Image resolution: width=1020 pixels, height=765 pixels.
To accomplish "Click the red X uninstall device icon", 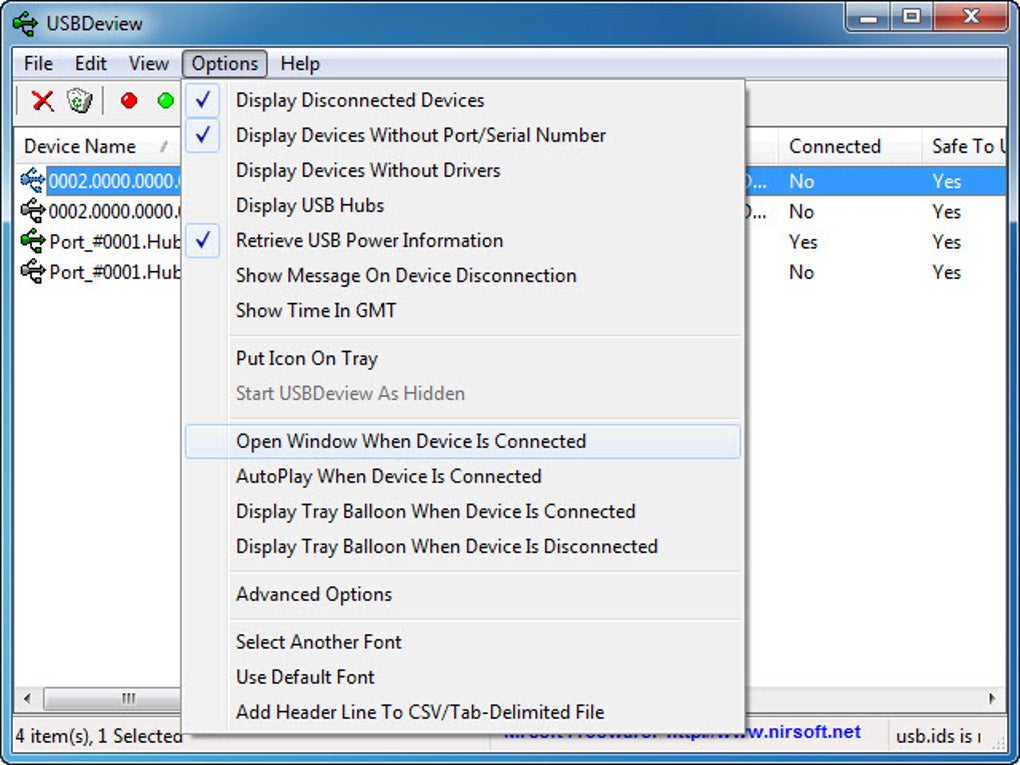I will pos(43,101).
